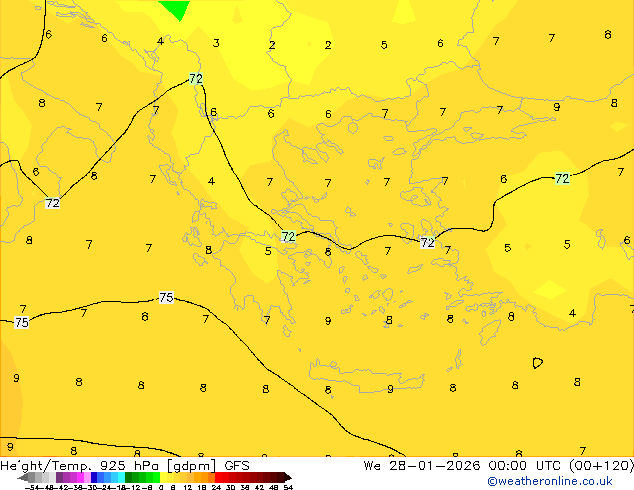The height and width of the screenshot is (490, 634).
Task: Click the topmost 72 contour label
Action: pyautogui.click(x=196, y=78)
